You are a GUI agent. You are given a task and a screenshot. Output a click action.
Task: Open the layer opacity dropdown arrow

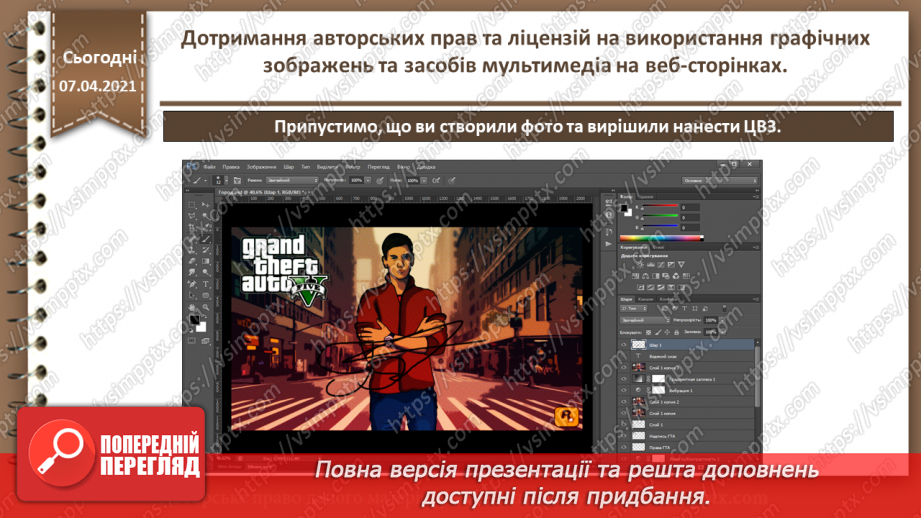click(x=722, y=320)
